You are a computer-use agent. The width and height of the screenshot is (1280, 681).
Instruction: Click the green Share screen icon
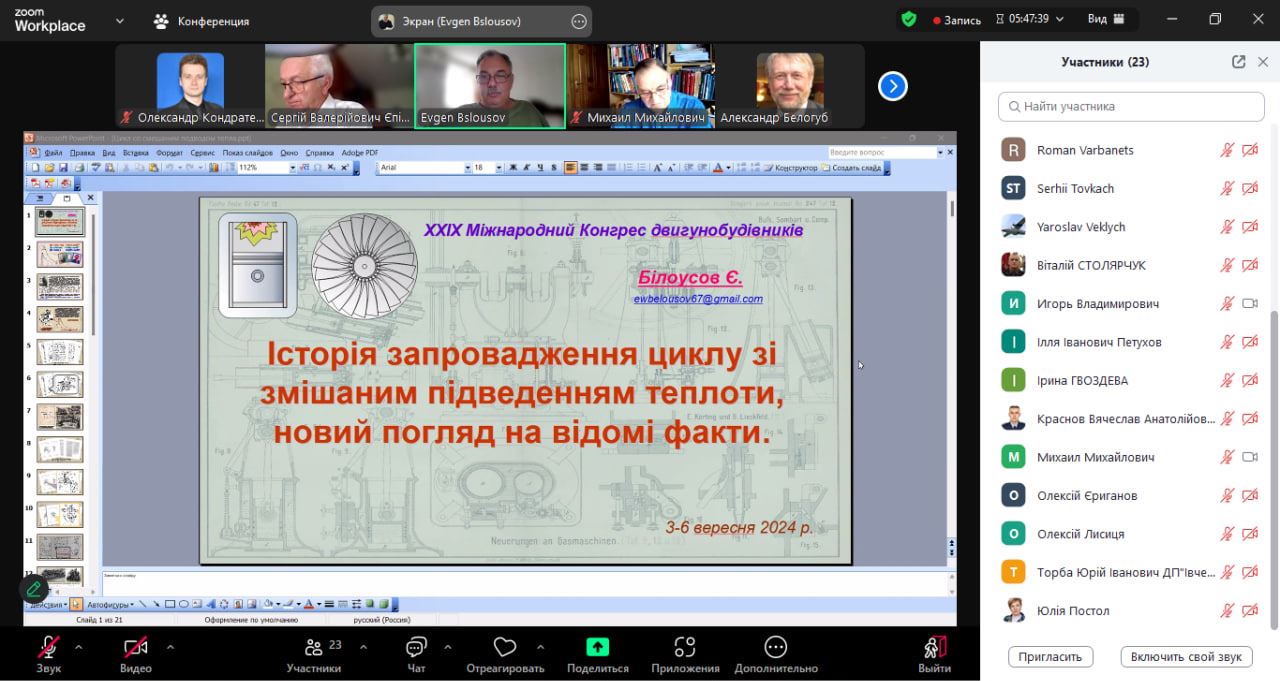(x=597, y=647)
